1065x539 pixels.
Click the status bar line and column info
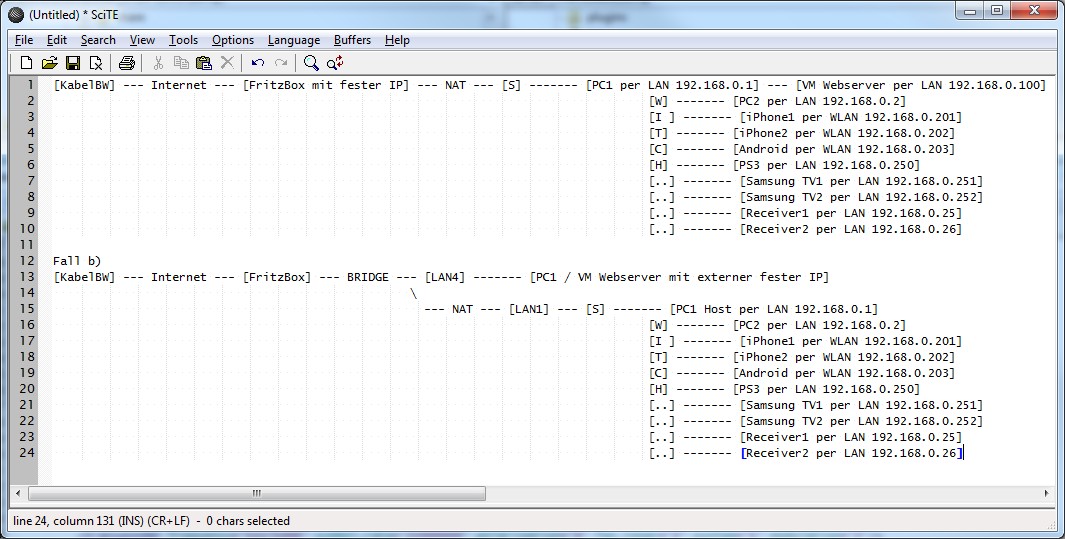(151, 521)
